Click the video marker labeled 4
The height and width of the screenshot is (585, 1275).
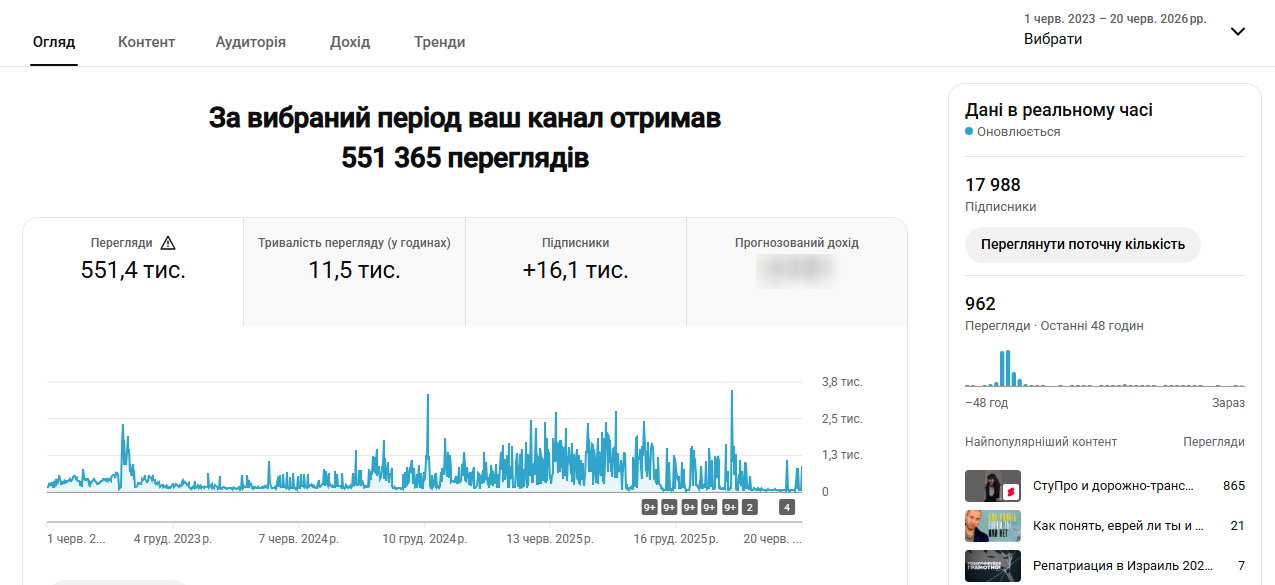point(788,507)
